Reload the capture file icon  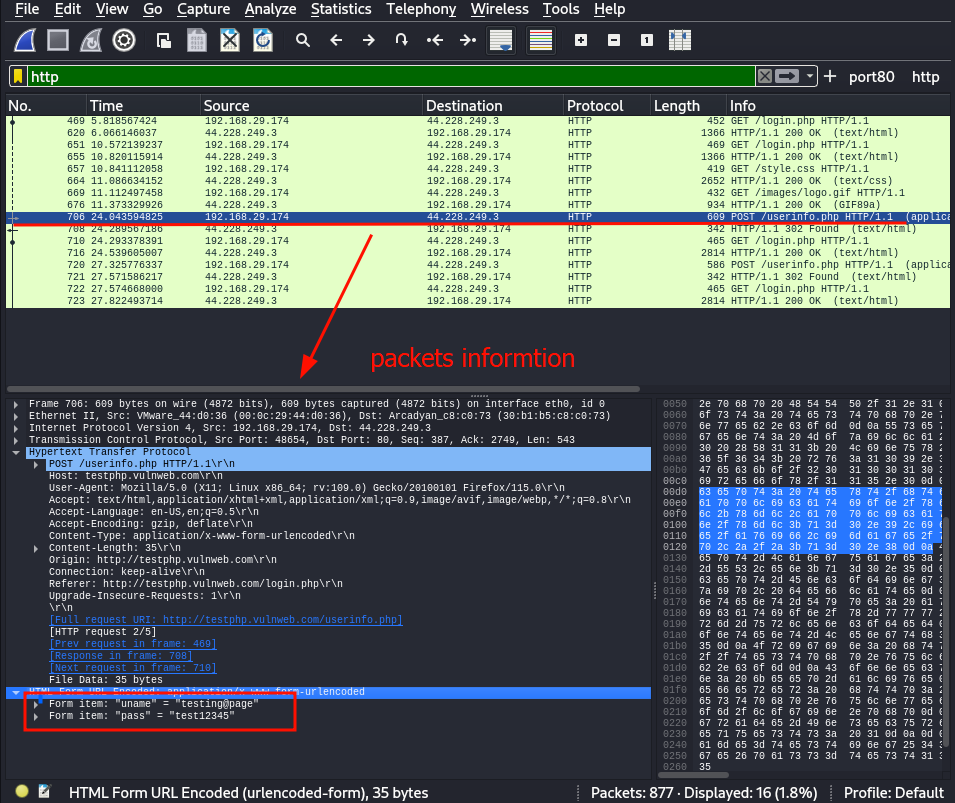[x=263, y=41]
